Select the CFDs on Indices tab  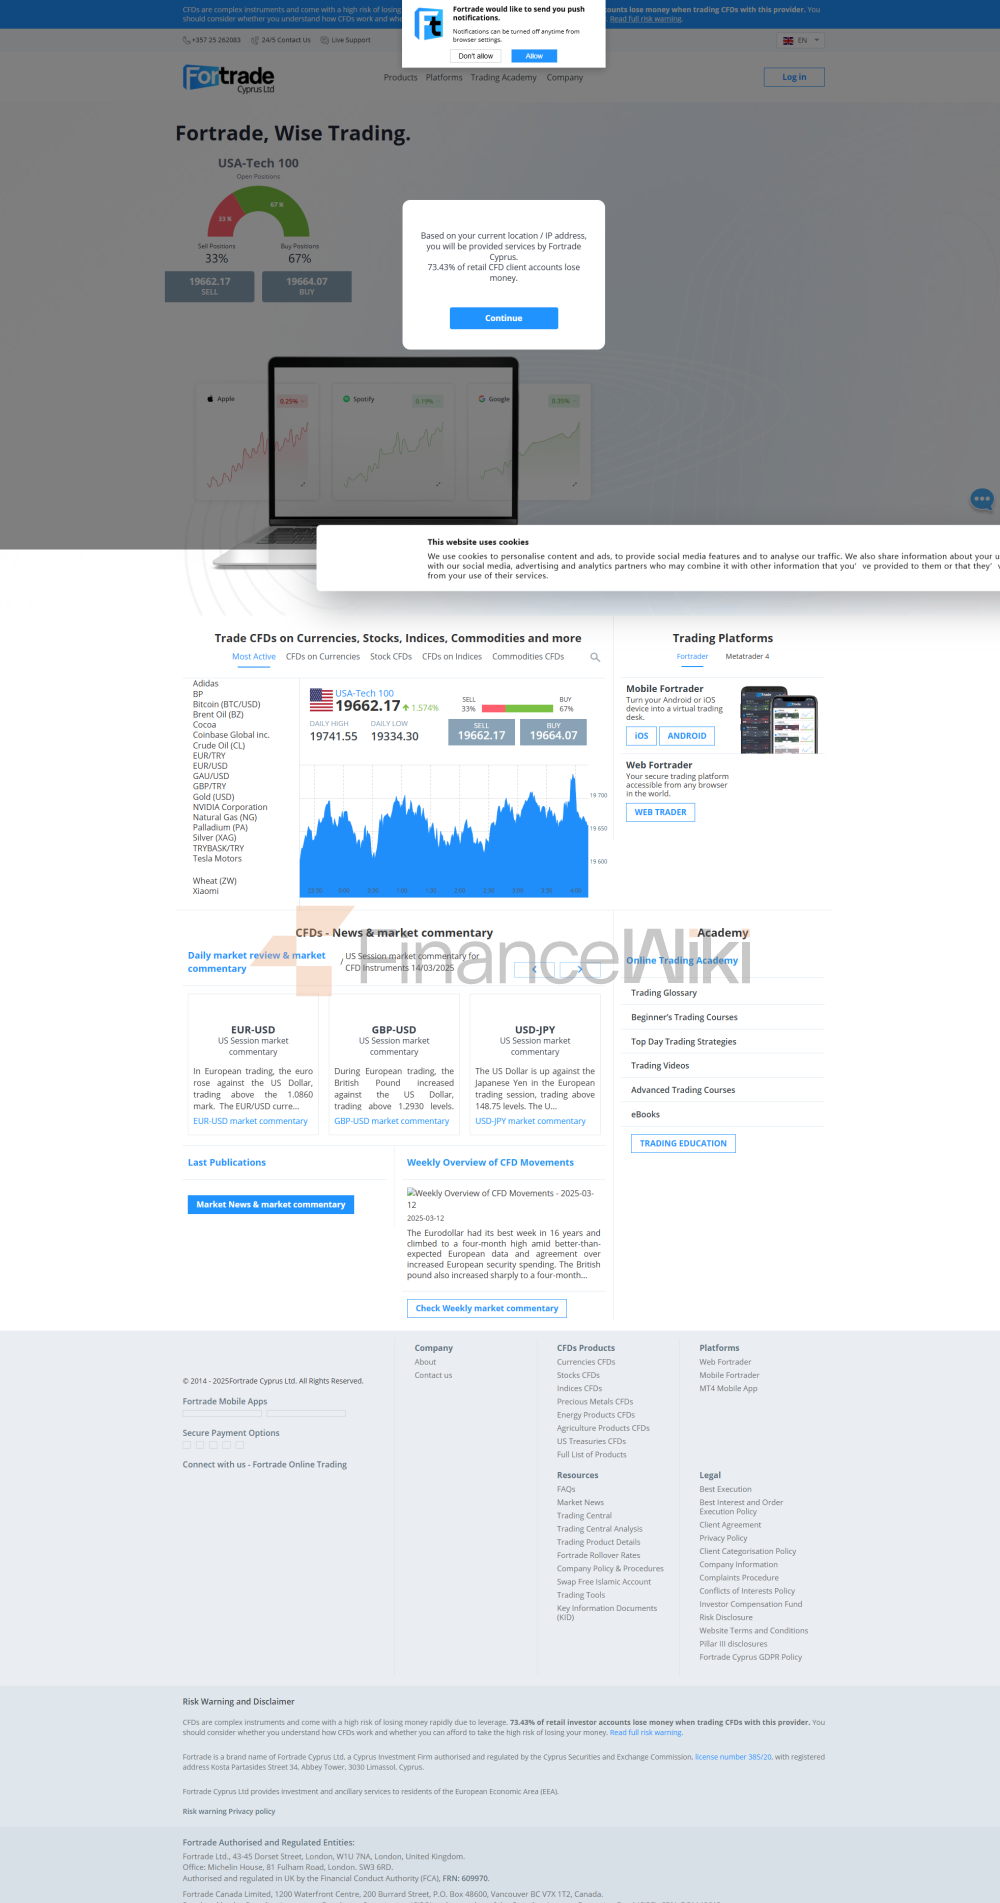(x=452, y=657)
